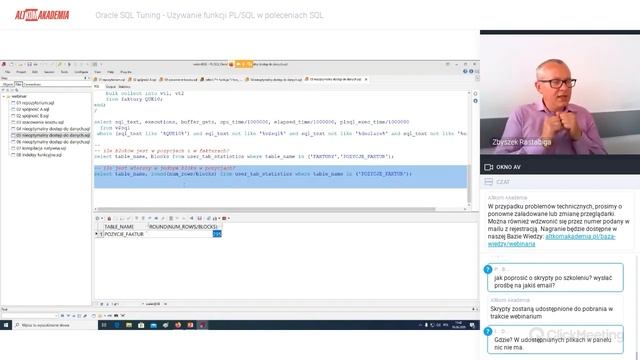640x360 pixels.
Task: Collapse the webinar folder in the file tree
Action: click(x=4, y=96)
